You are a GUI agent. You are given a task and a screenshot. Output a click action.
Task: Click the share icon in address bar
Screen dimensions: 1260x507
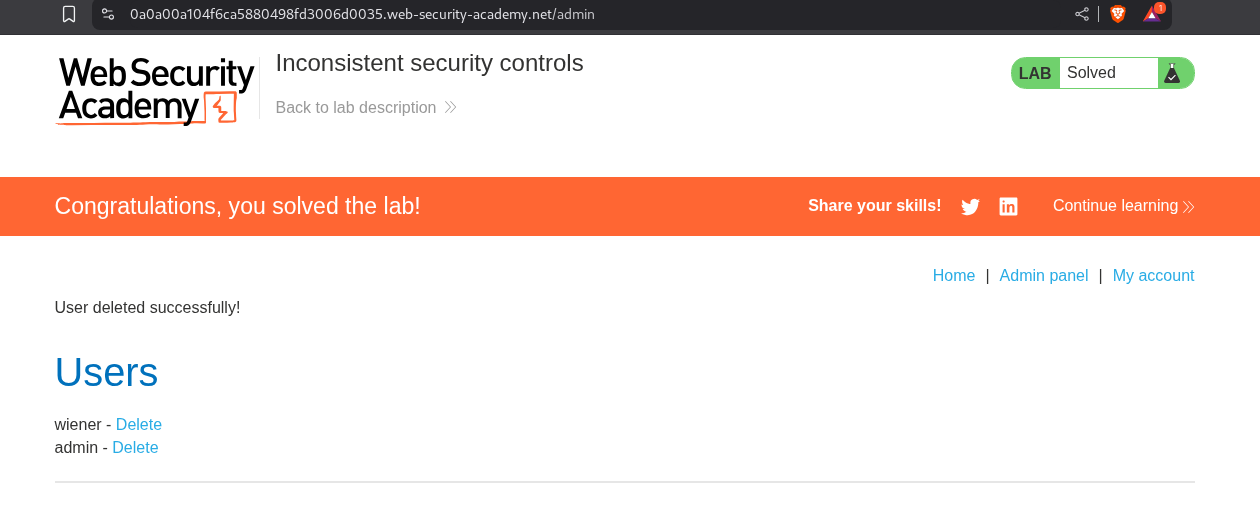click(1082, 14)
